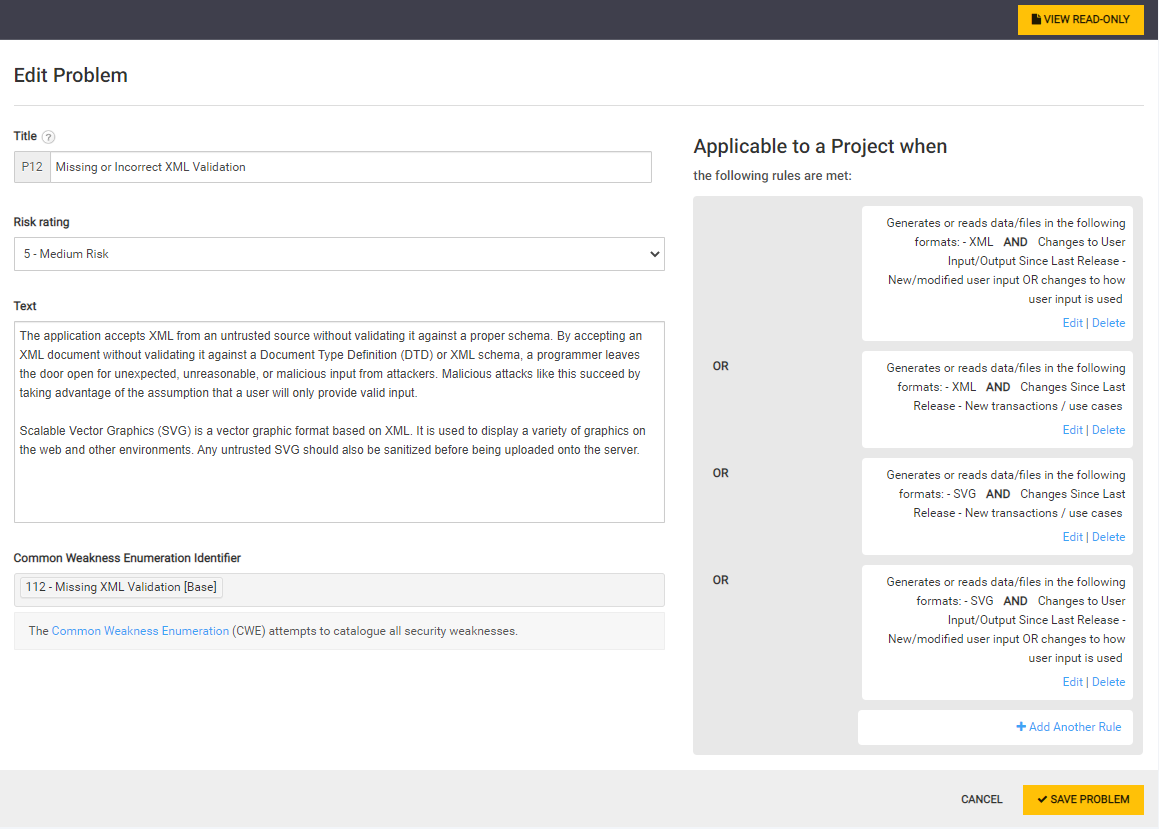Edit the SVG user input/output changes rule
Viewport: 1159px width, 829px height.
coord(1072,682)
